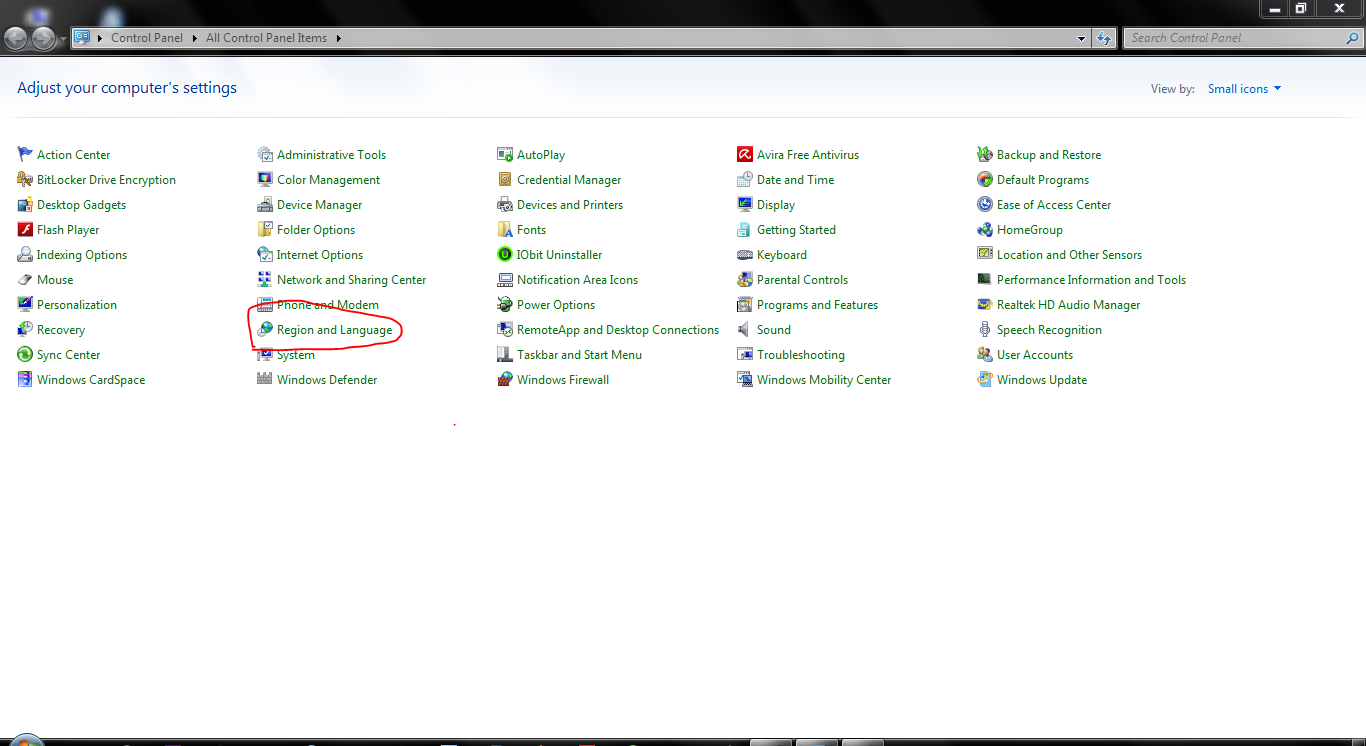Image resolution: width=1366 pixels, height=746 pixels.
Task: Open the Sync Center green icon
Action: pos(25,354)
